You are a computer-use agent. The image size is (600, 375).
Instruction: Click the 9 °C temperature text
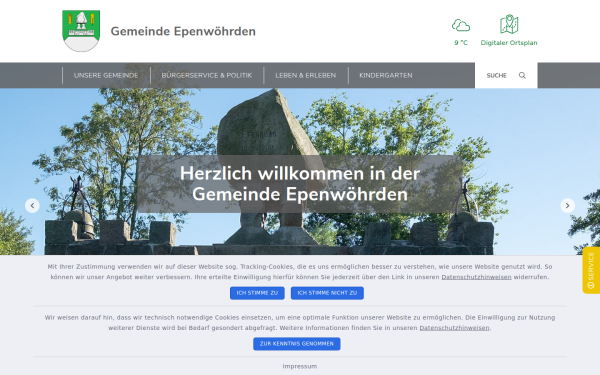click(x=461, y=43)
